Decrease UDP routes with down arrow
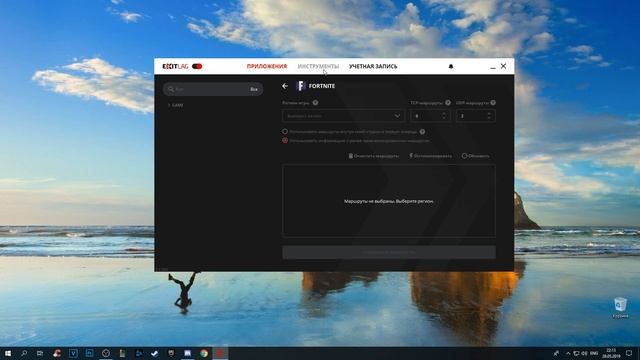This screenshot has width=640, height=360. 489,118
